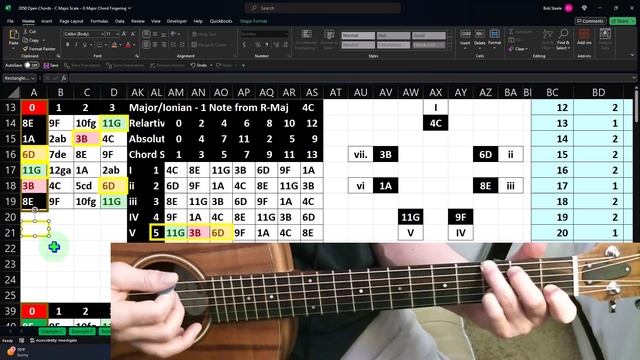
Task: Select the Normal cell style swatch
Action: pyautogui.click(x=358, y=36)
